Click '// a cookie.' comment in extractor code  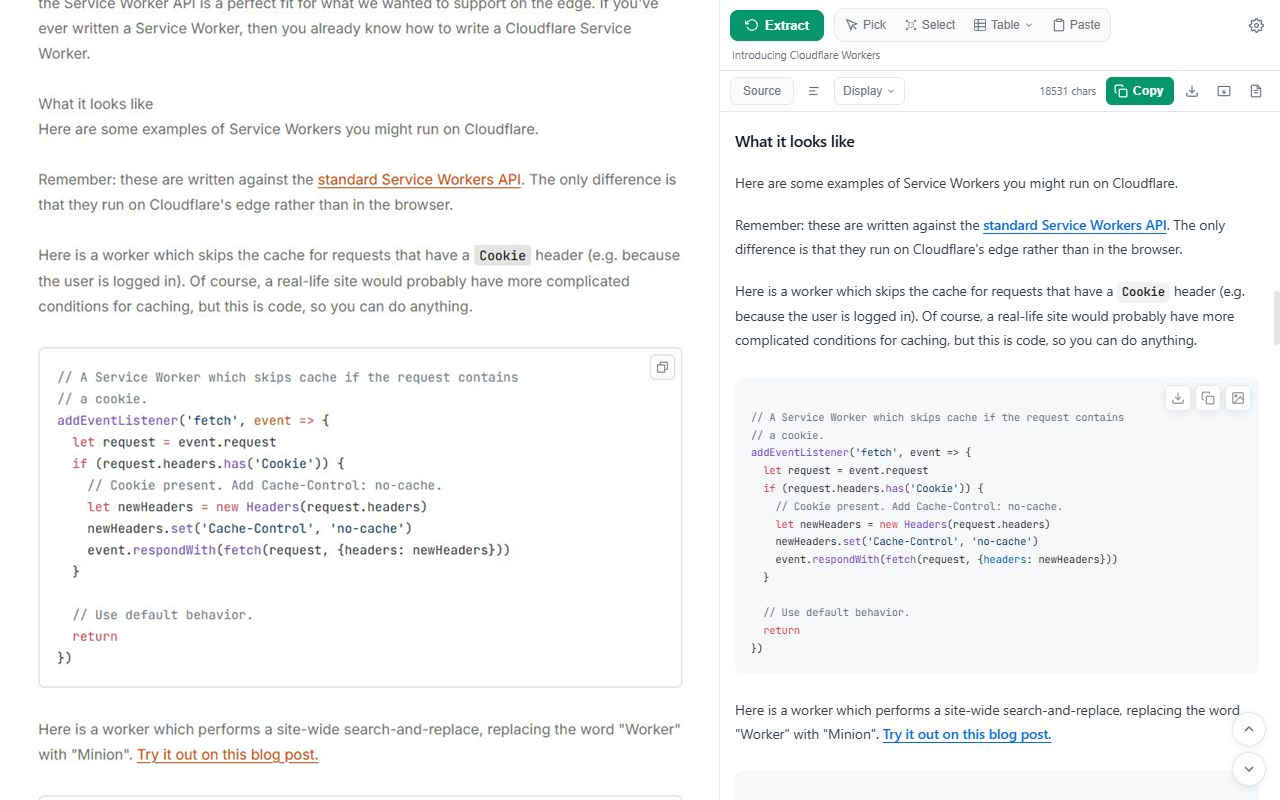(x=788, y=436)
